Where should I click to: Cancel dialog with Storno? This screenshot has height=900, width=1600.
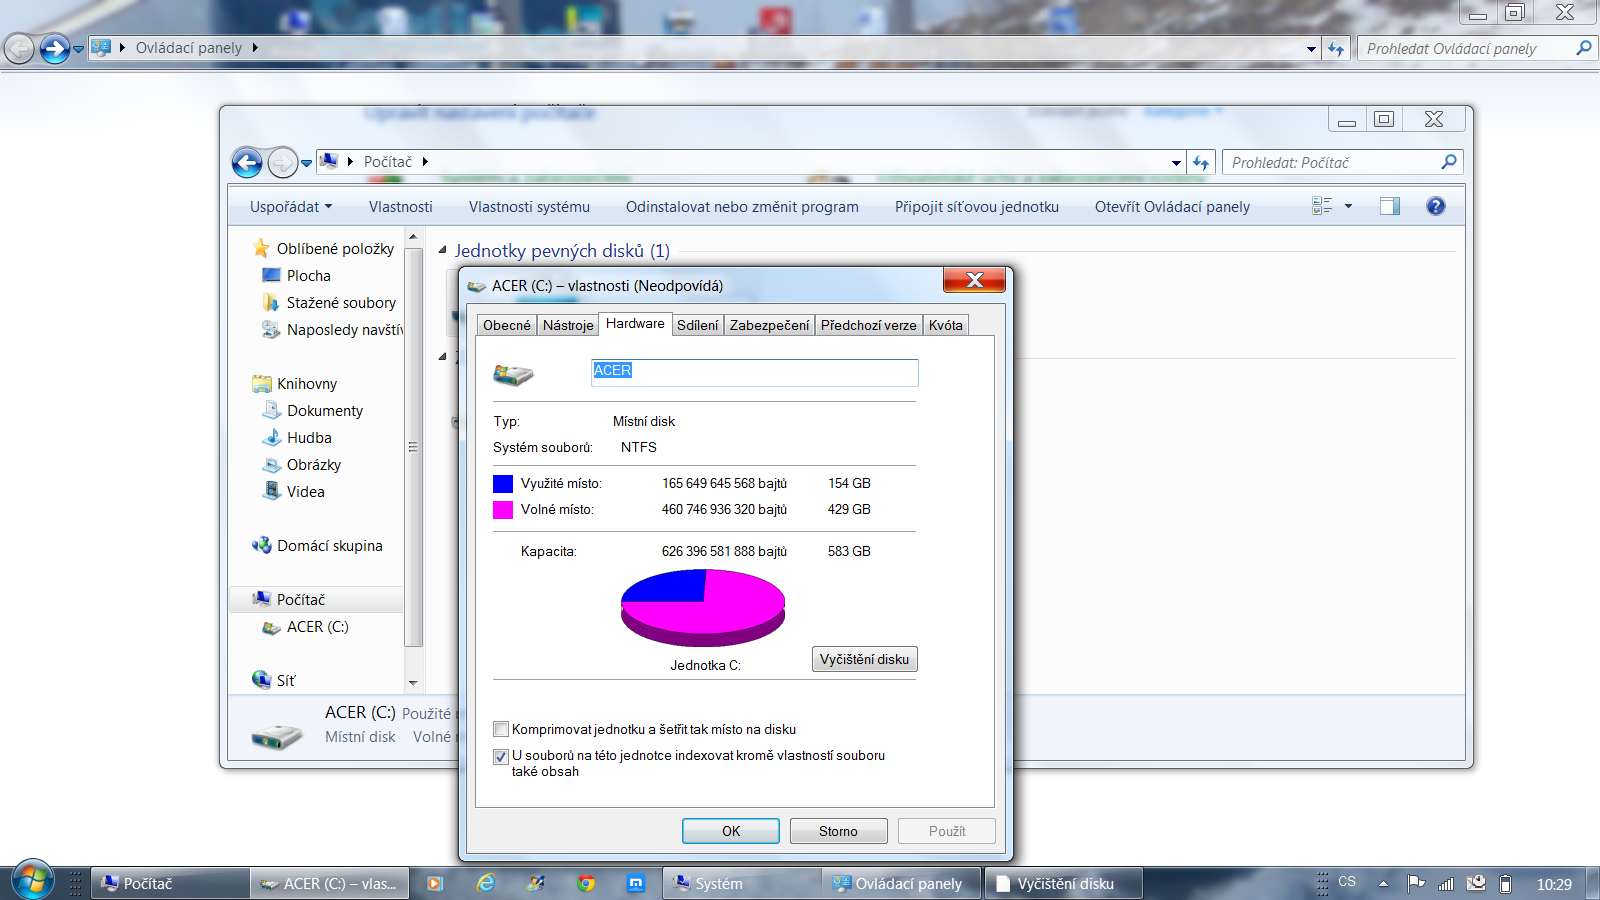point(838,831)
